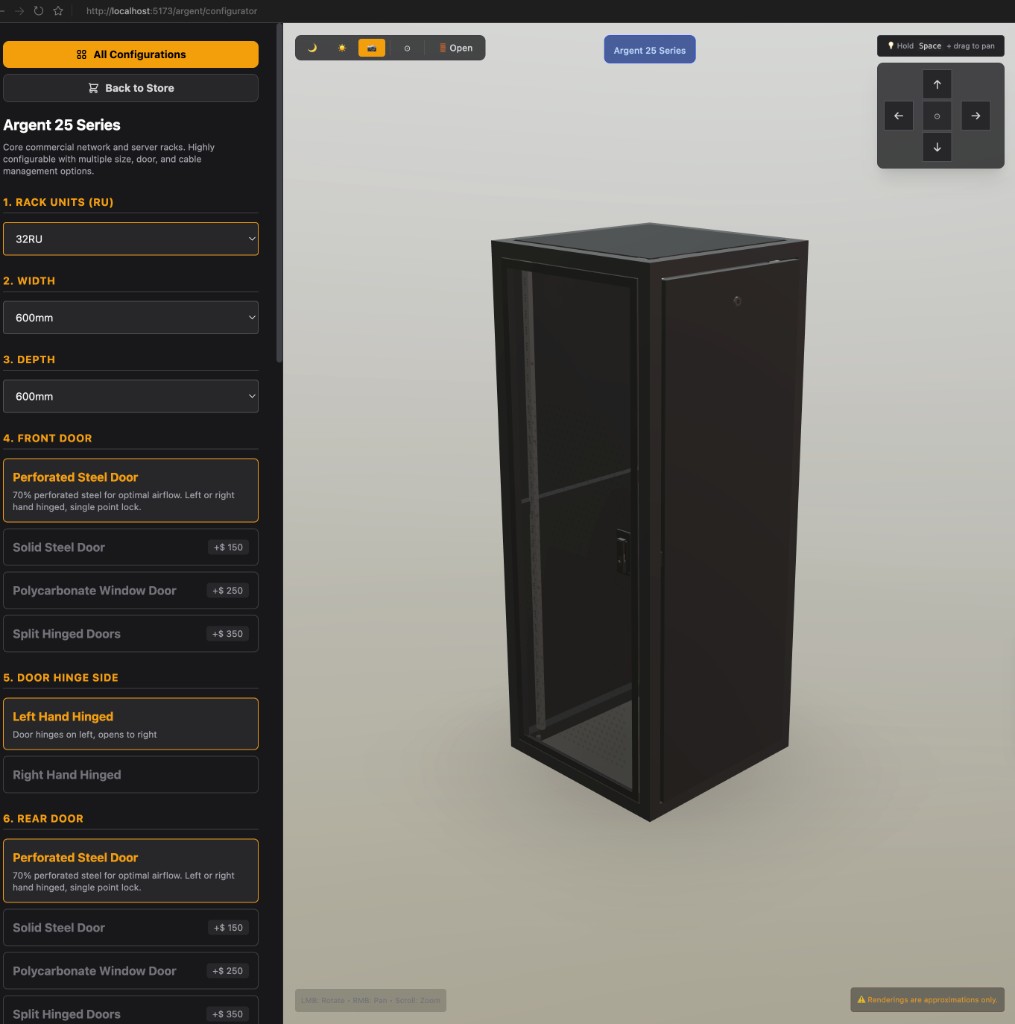
Task: Click the Argent 25 Series tab label
Action: [x=649, y=50]
